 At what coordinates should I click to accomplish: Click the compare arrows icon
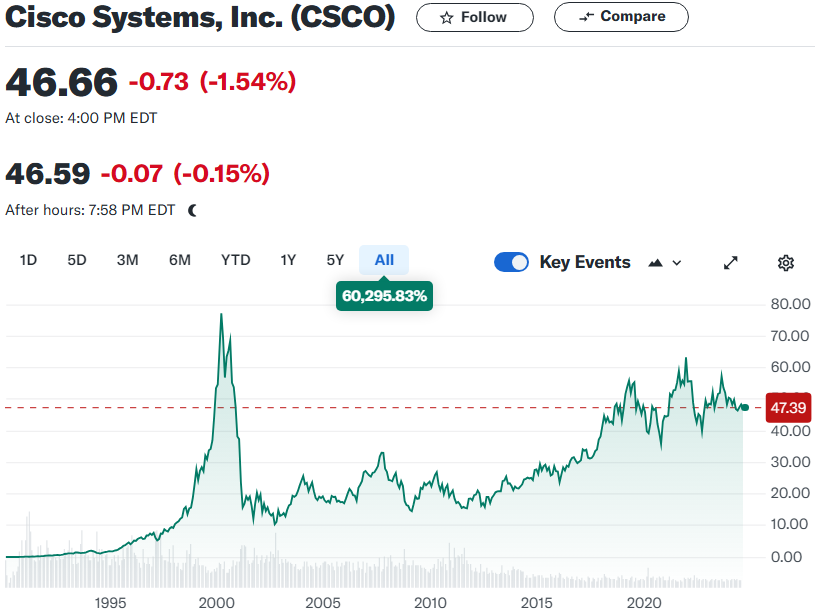(586, 17)
